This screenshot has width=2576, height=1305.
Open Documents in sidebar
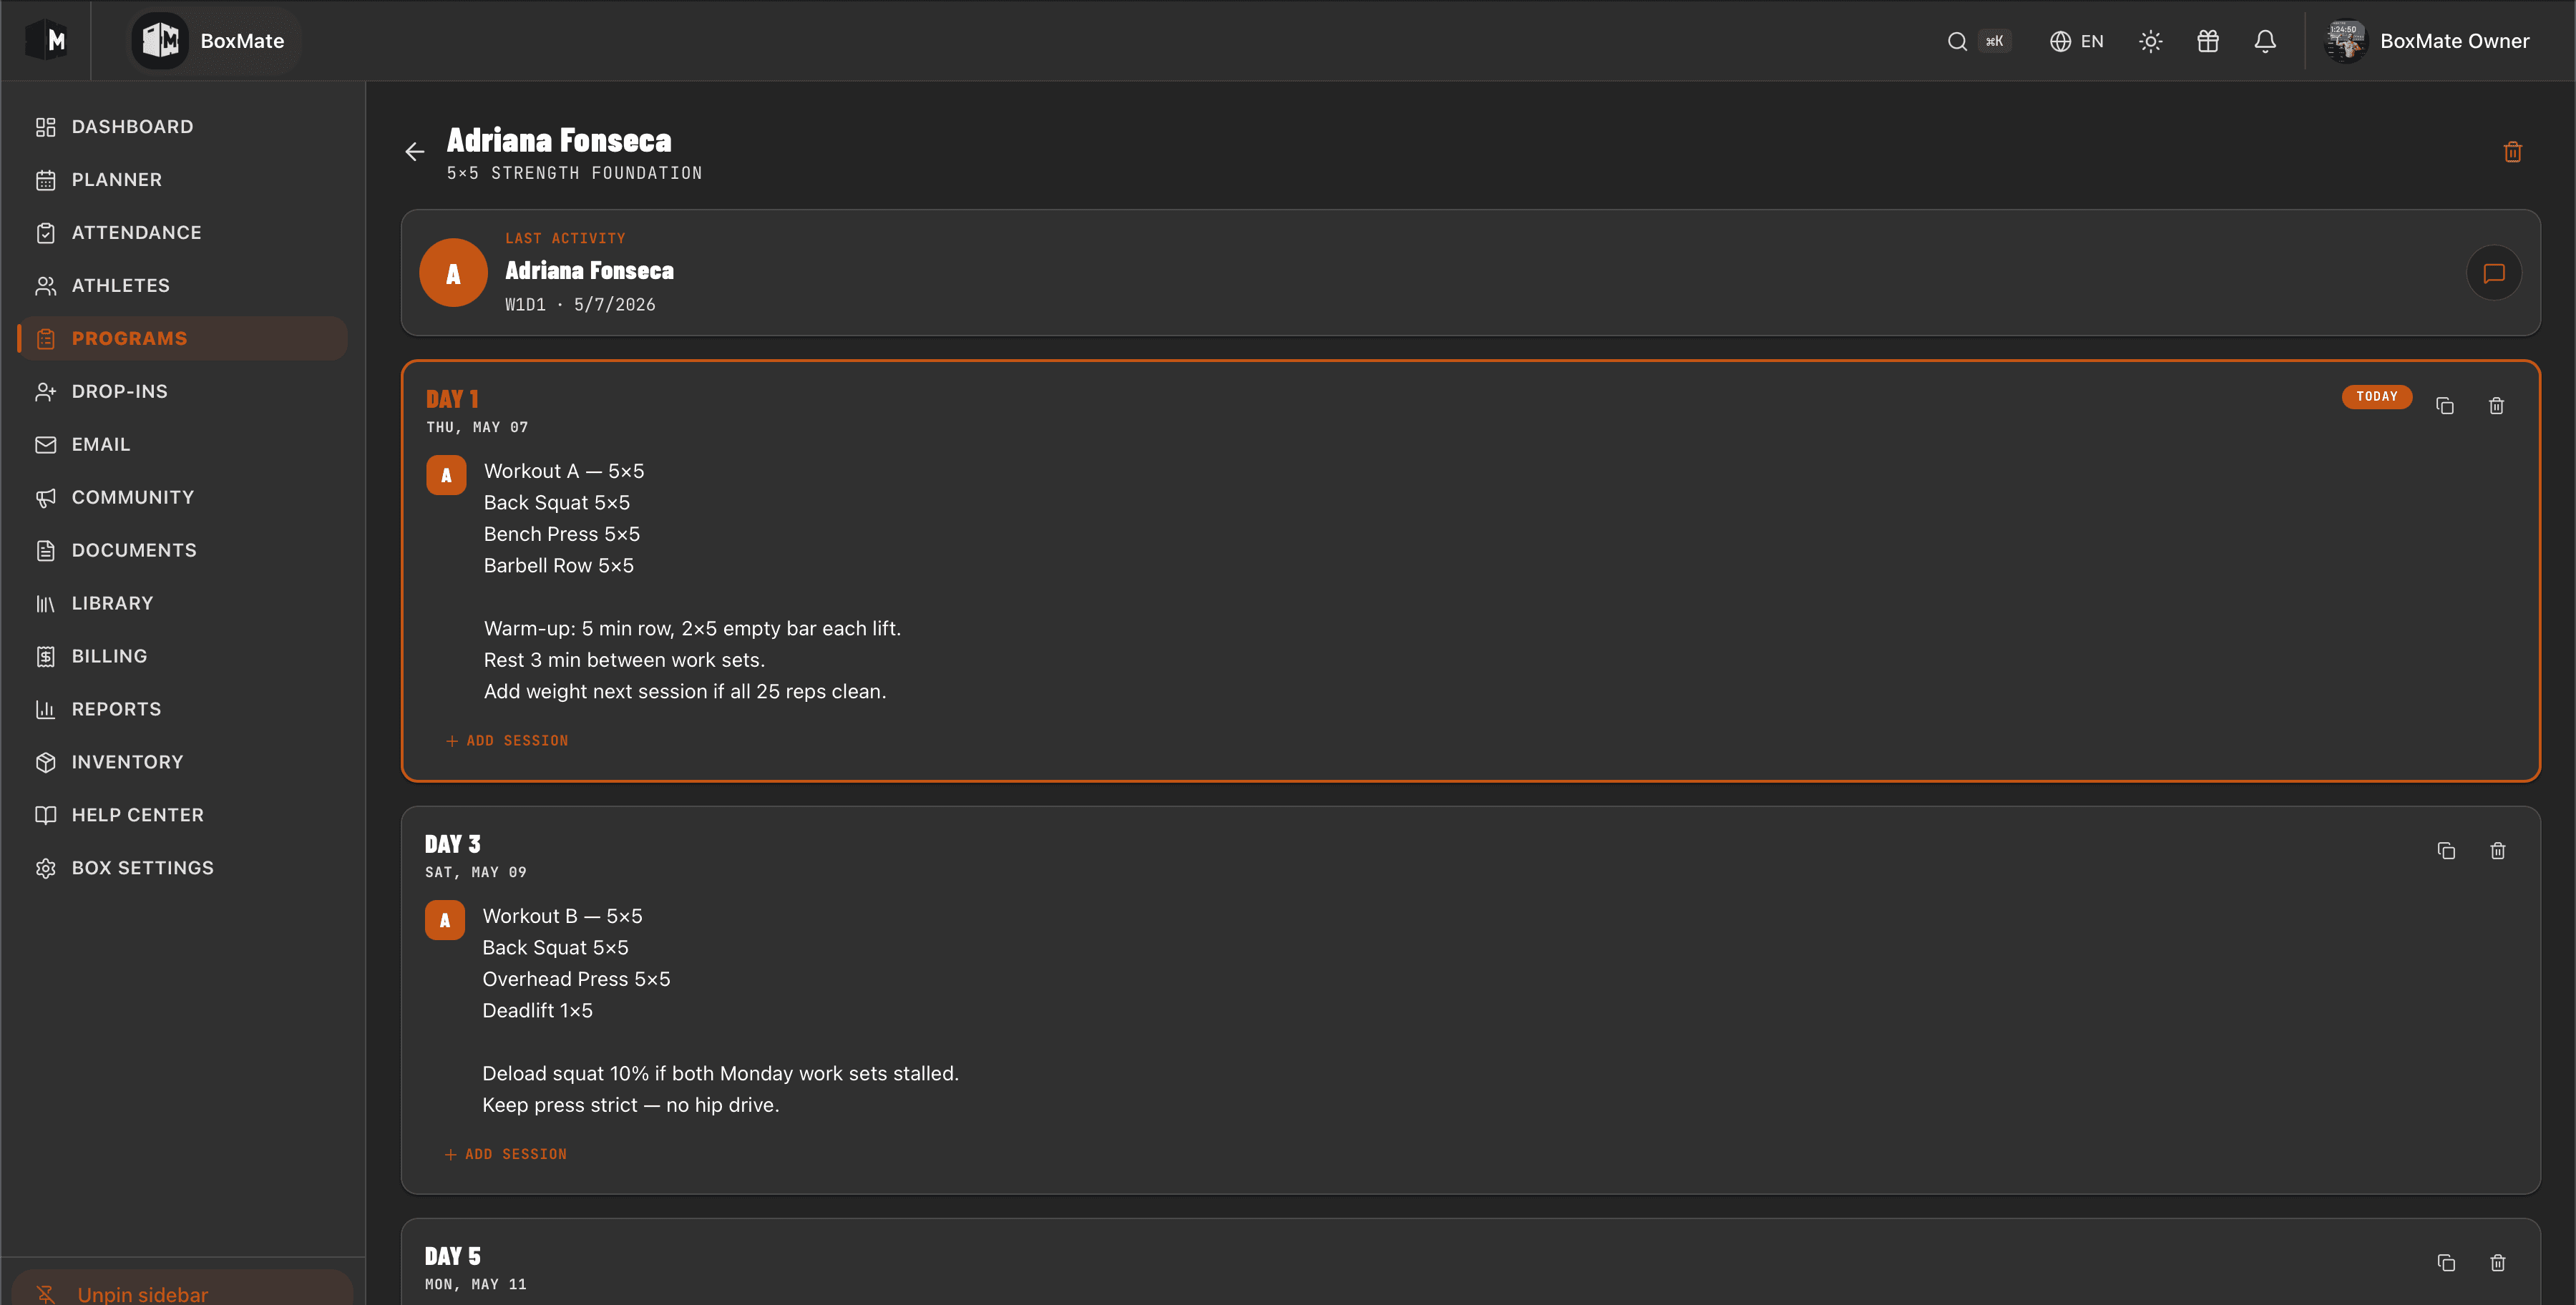182,551
